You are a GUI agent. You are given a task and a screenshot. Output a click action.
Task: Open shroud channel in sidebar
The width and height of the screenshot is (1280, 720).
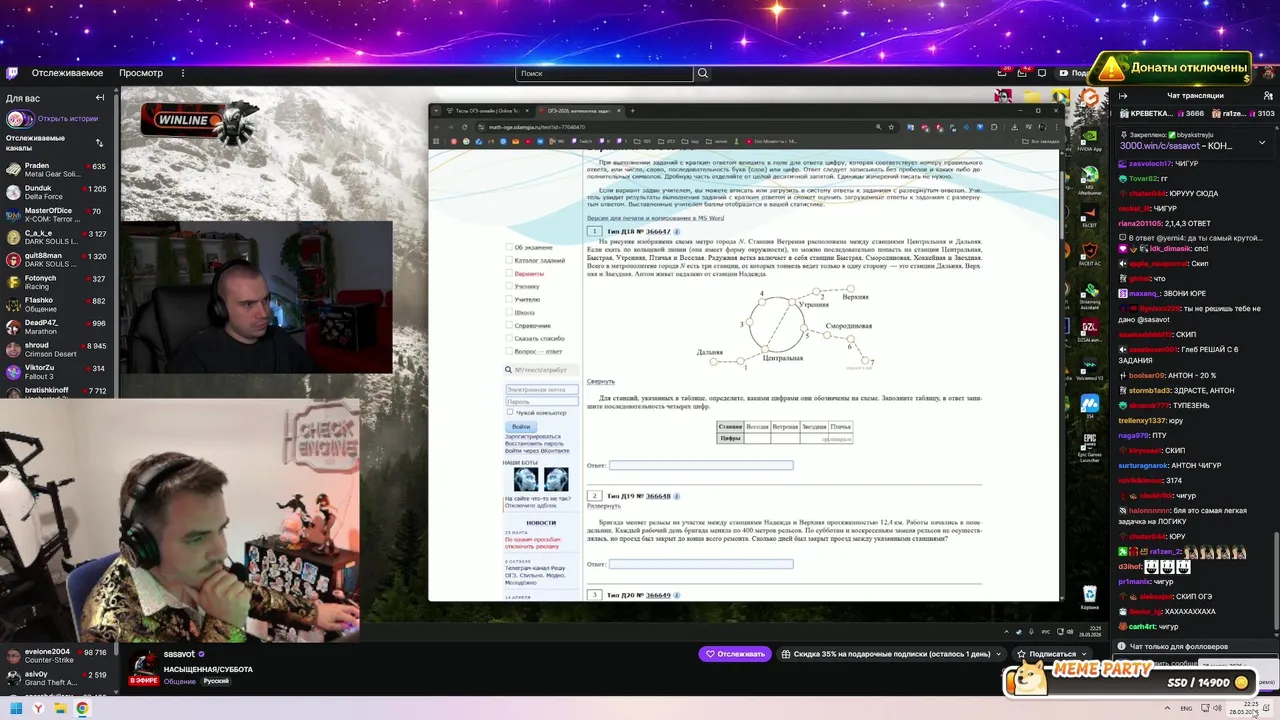point(57,349)
